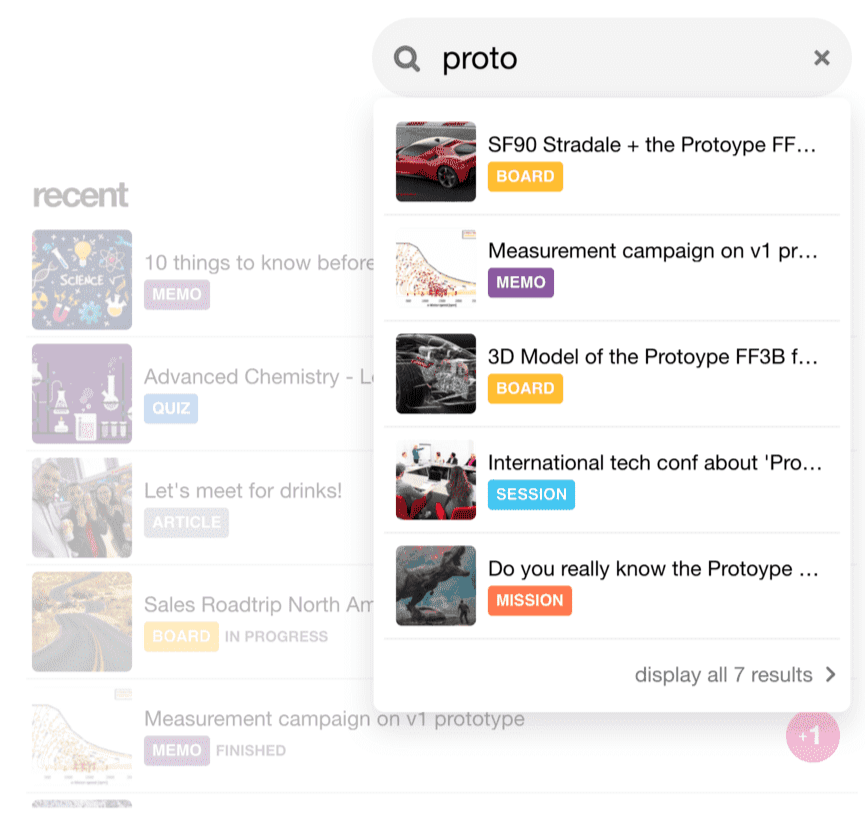
Task: Click 'display all 7 results' link
Action: click(723, 675)
